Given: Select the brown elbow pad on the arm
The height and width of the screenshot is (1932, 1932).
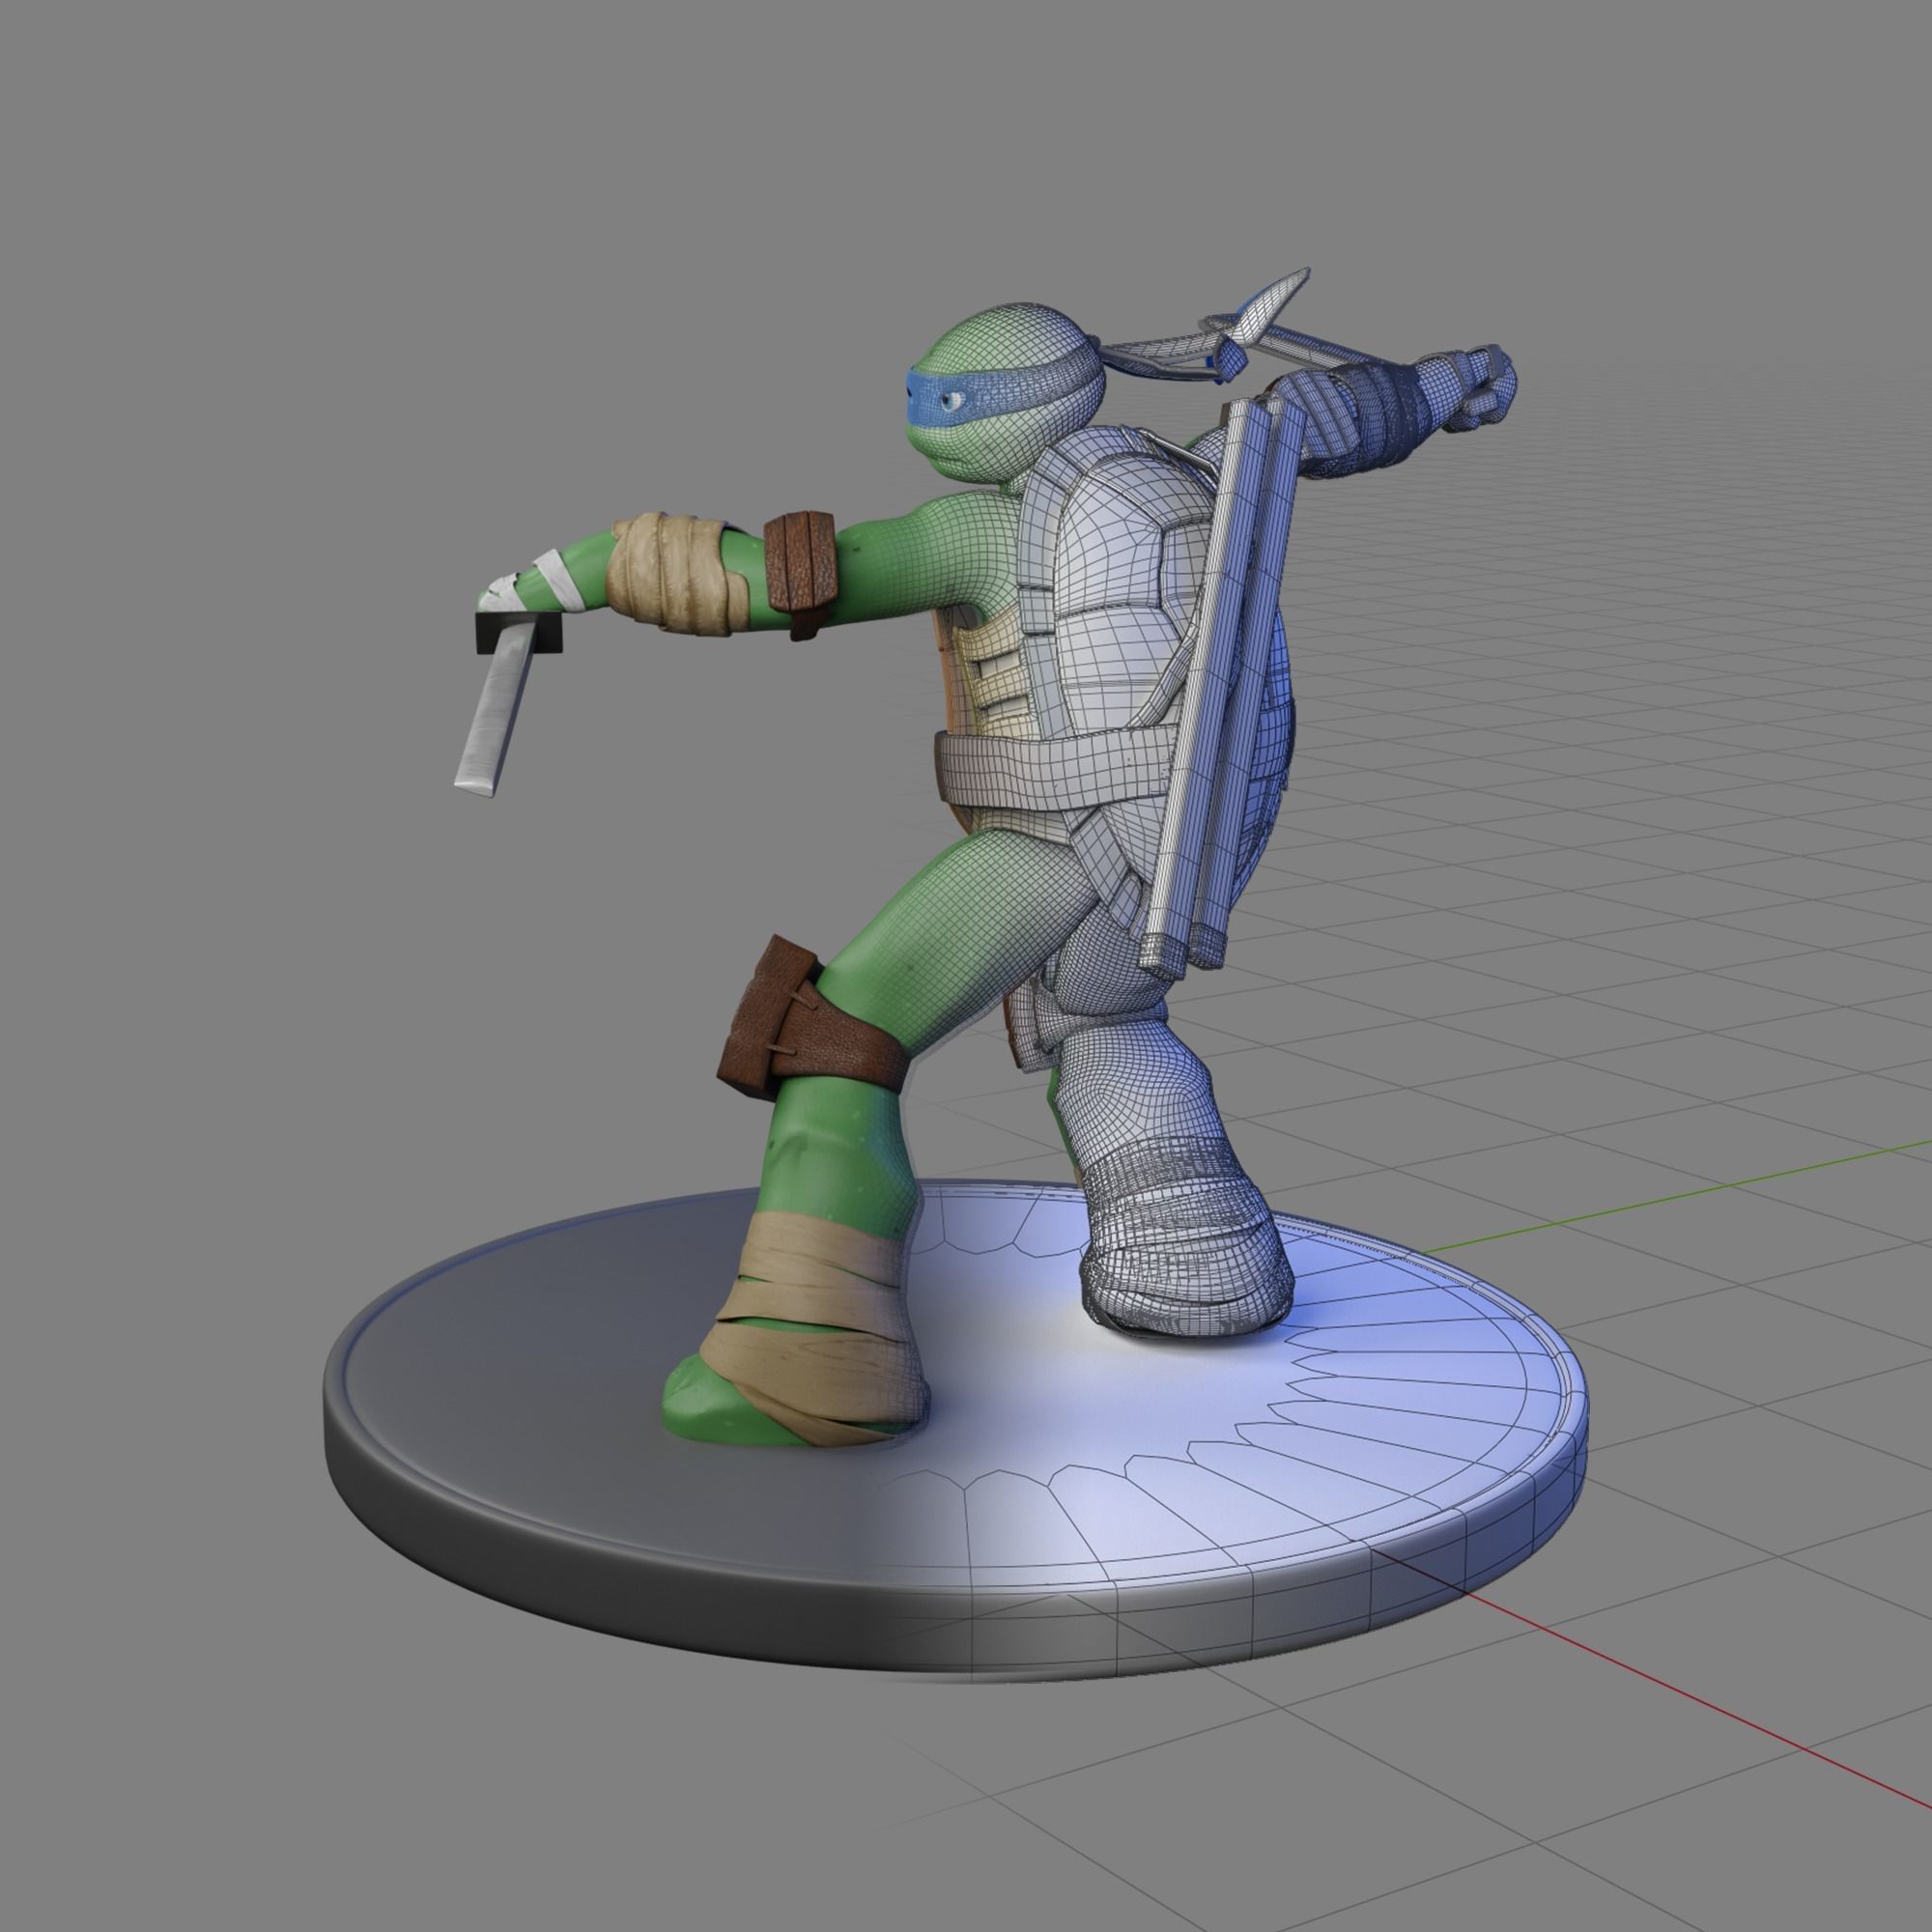Looking at the screenshot, I should tap(800, 574).
